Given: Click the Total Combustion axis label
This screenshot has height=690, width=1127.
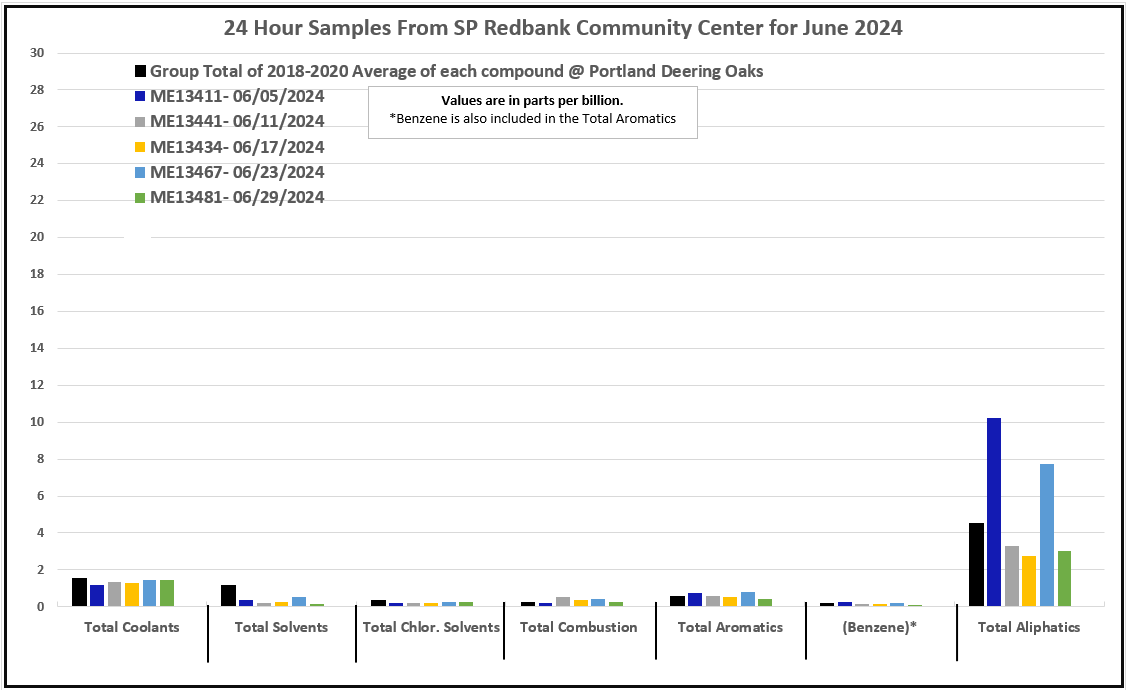Looking at the screenshot, I should [578, 627].
